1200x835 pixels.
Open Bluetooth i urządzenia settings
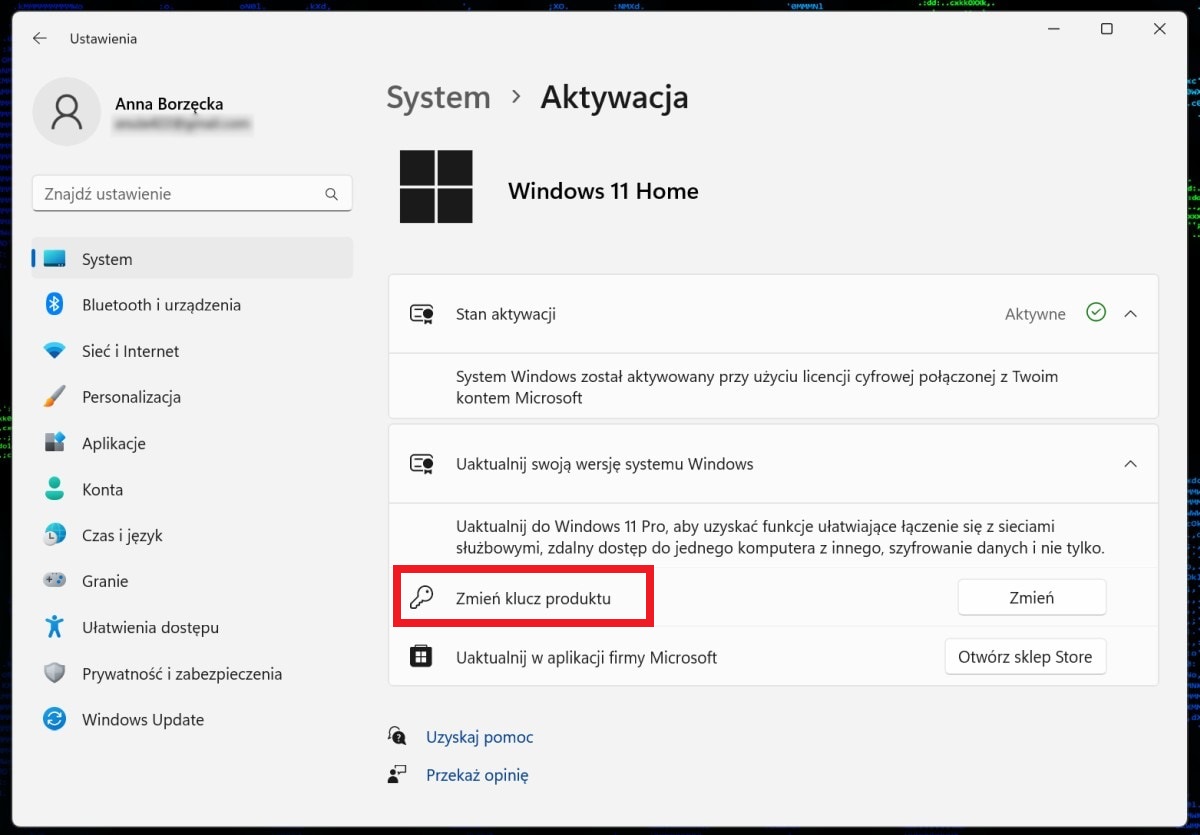(x=160, y=305)
